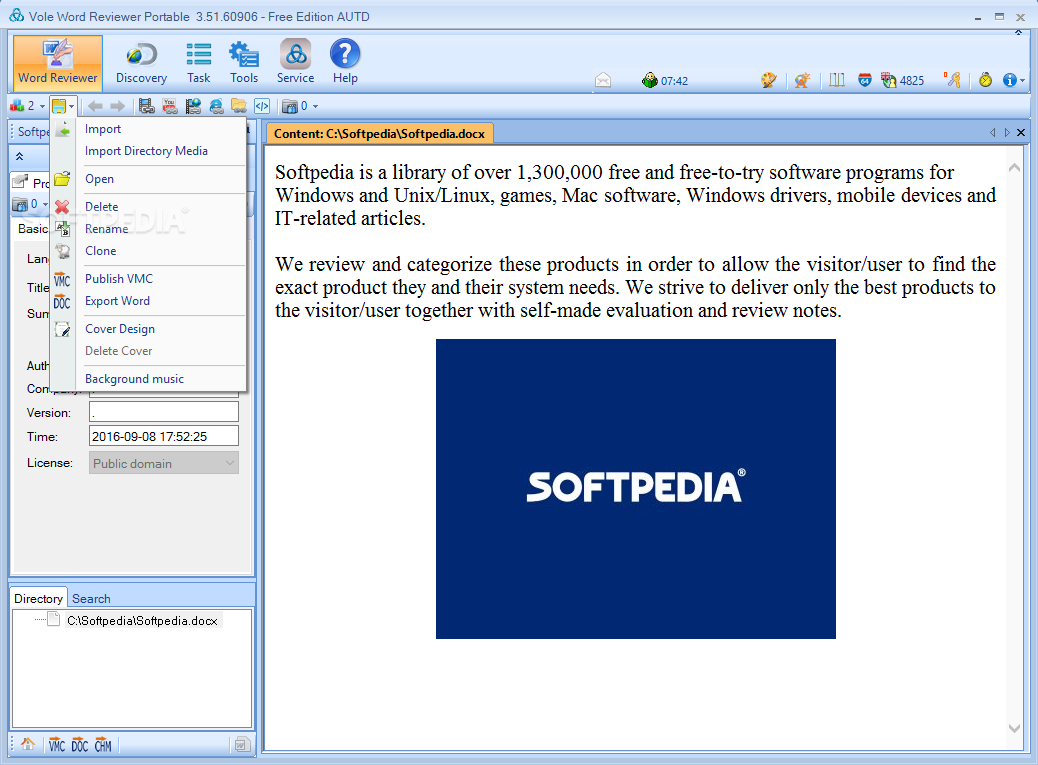The image size is (1038, 765).
Task: Switch to the Directory tab
Action: coord(38,598)
